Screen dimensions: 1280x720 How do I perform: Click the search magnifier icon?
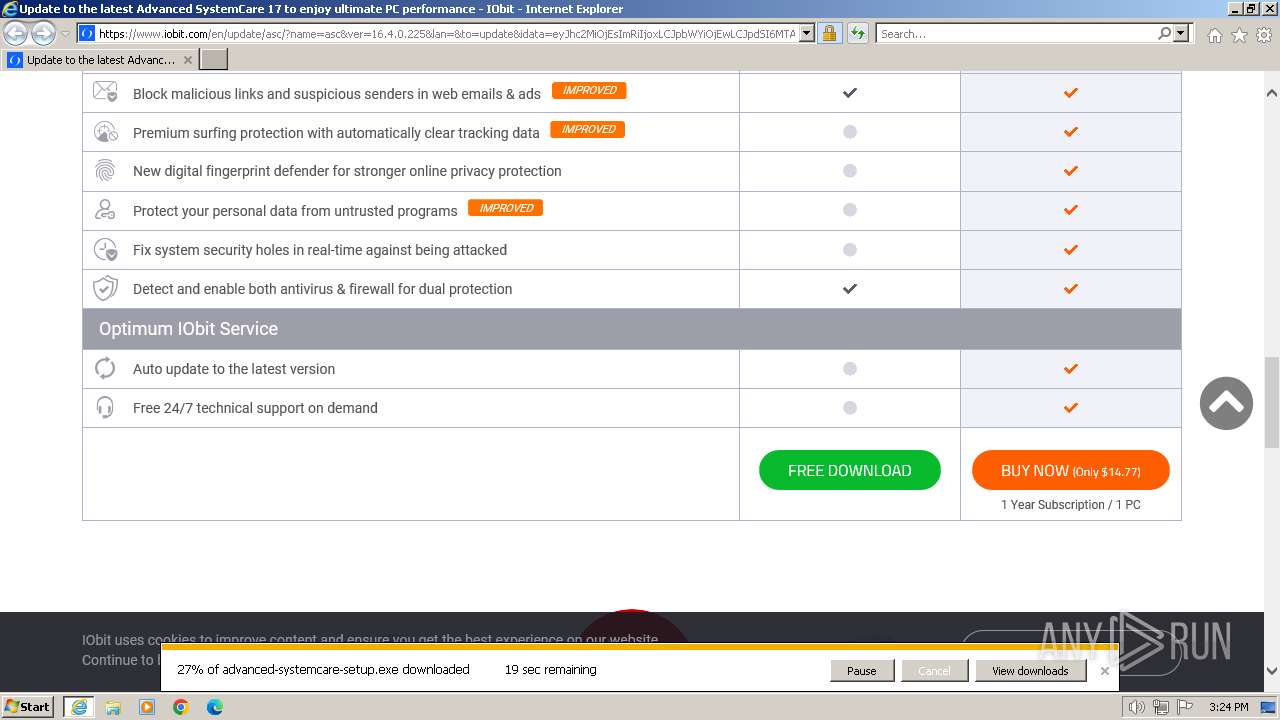click(1164, 33)
